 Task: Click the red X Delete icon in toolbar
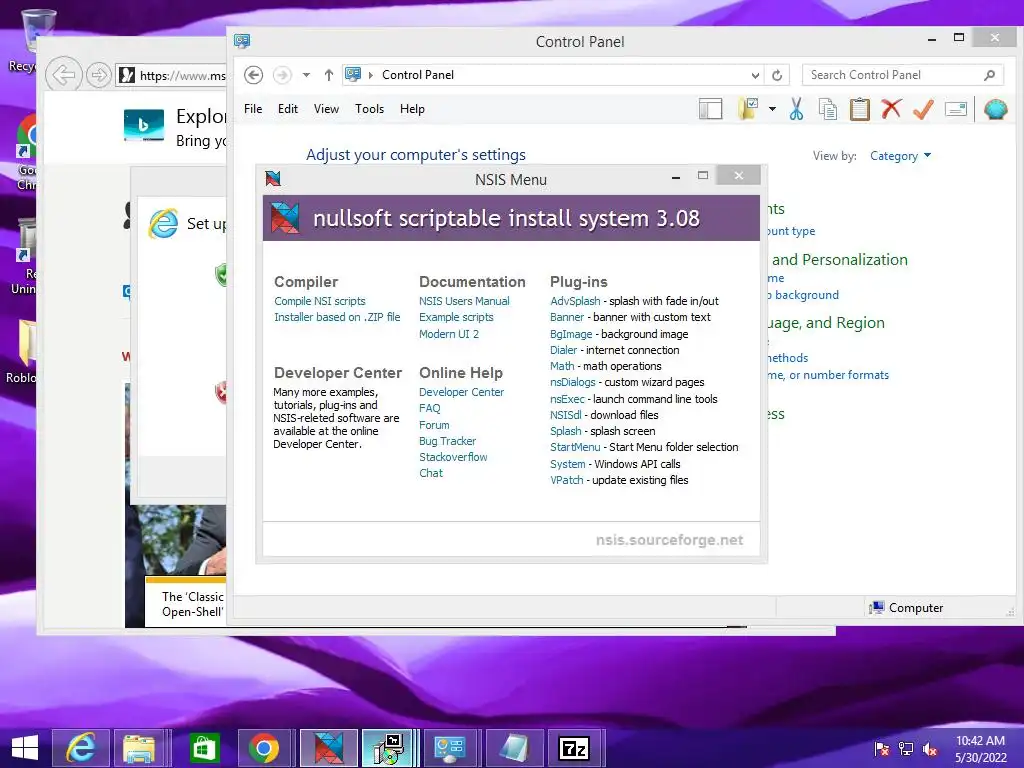pyautogui.click(x=891, y=108)
